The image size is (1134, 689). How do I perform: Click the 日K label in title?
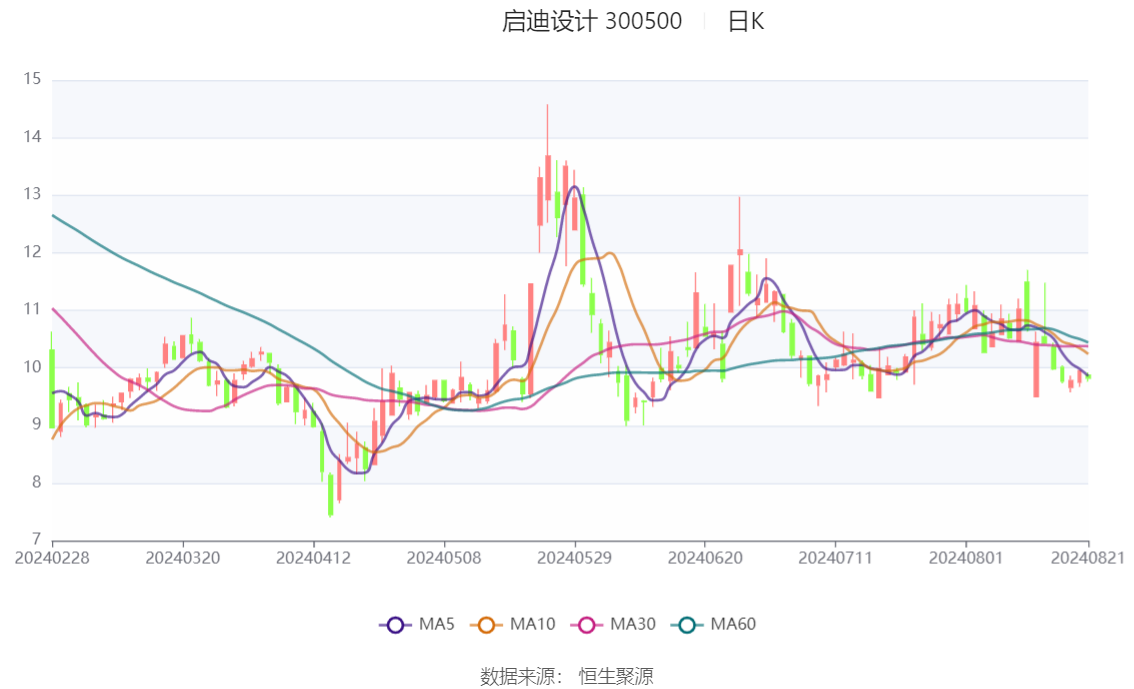(746, 22)
